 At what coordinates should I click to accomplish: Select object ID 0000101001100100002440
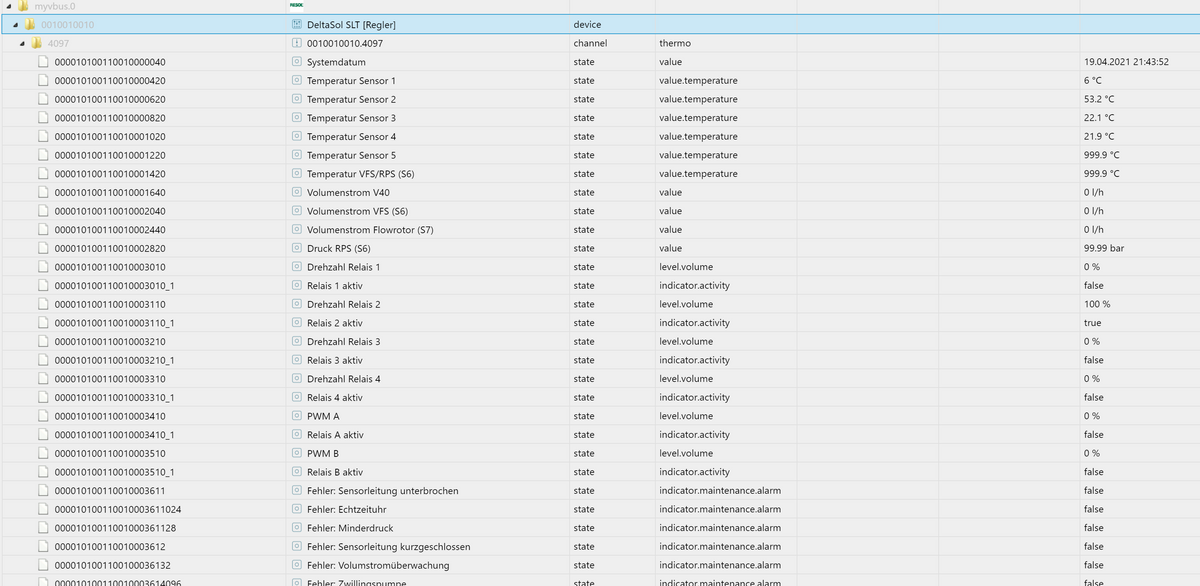tap(110, 230)
